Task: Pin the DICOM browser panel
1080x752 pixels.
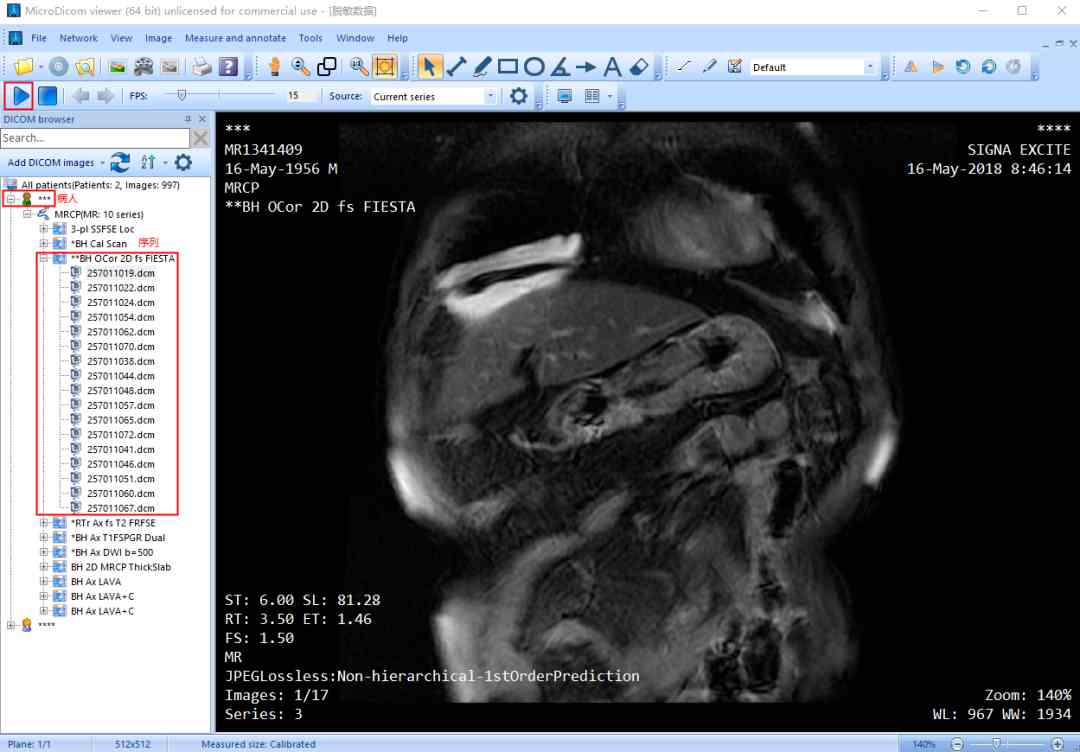Action: [188, 119]
